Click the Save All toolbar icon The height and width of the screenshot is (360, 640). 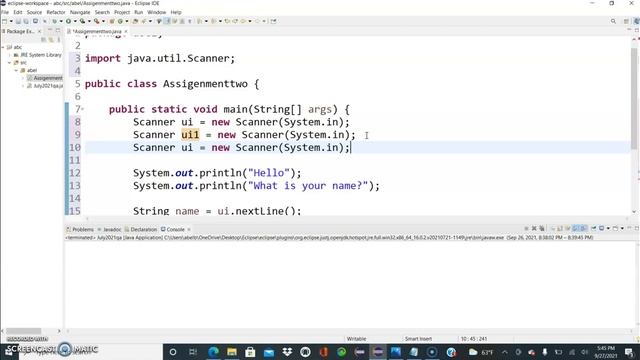point(26,21)
